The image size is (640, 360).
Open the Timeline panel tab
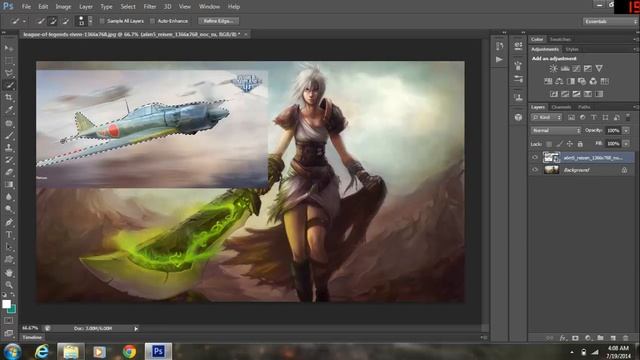click(x=32, y=338)
